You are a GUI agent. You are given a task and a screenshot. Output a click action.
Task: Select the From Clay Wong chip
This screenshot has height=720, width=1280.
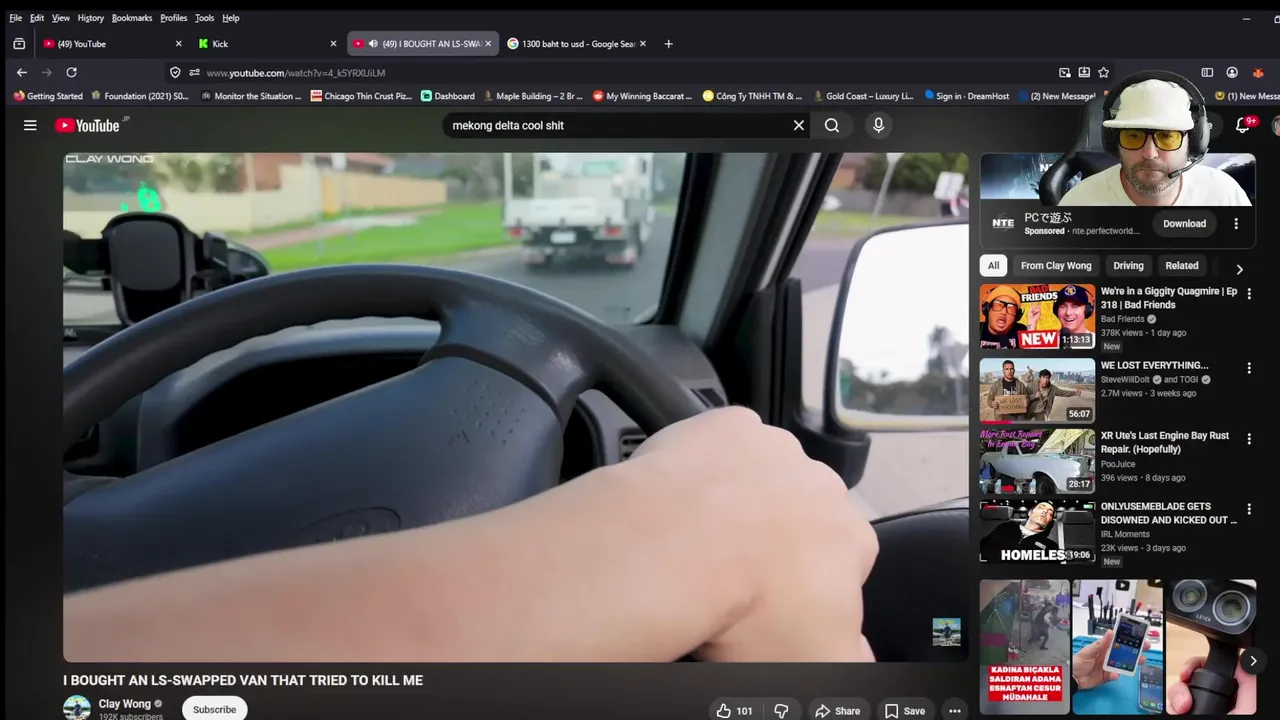tap(1056, 266)
